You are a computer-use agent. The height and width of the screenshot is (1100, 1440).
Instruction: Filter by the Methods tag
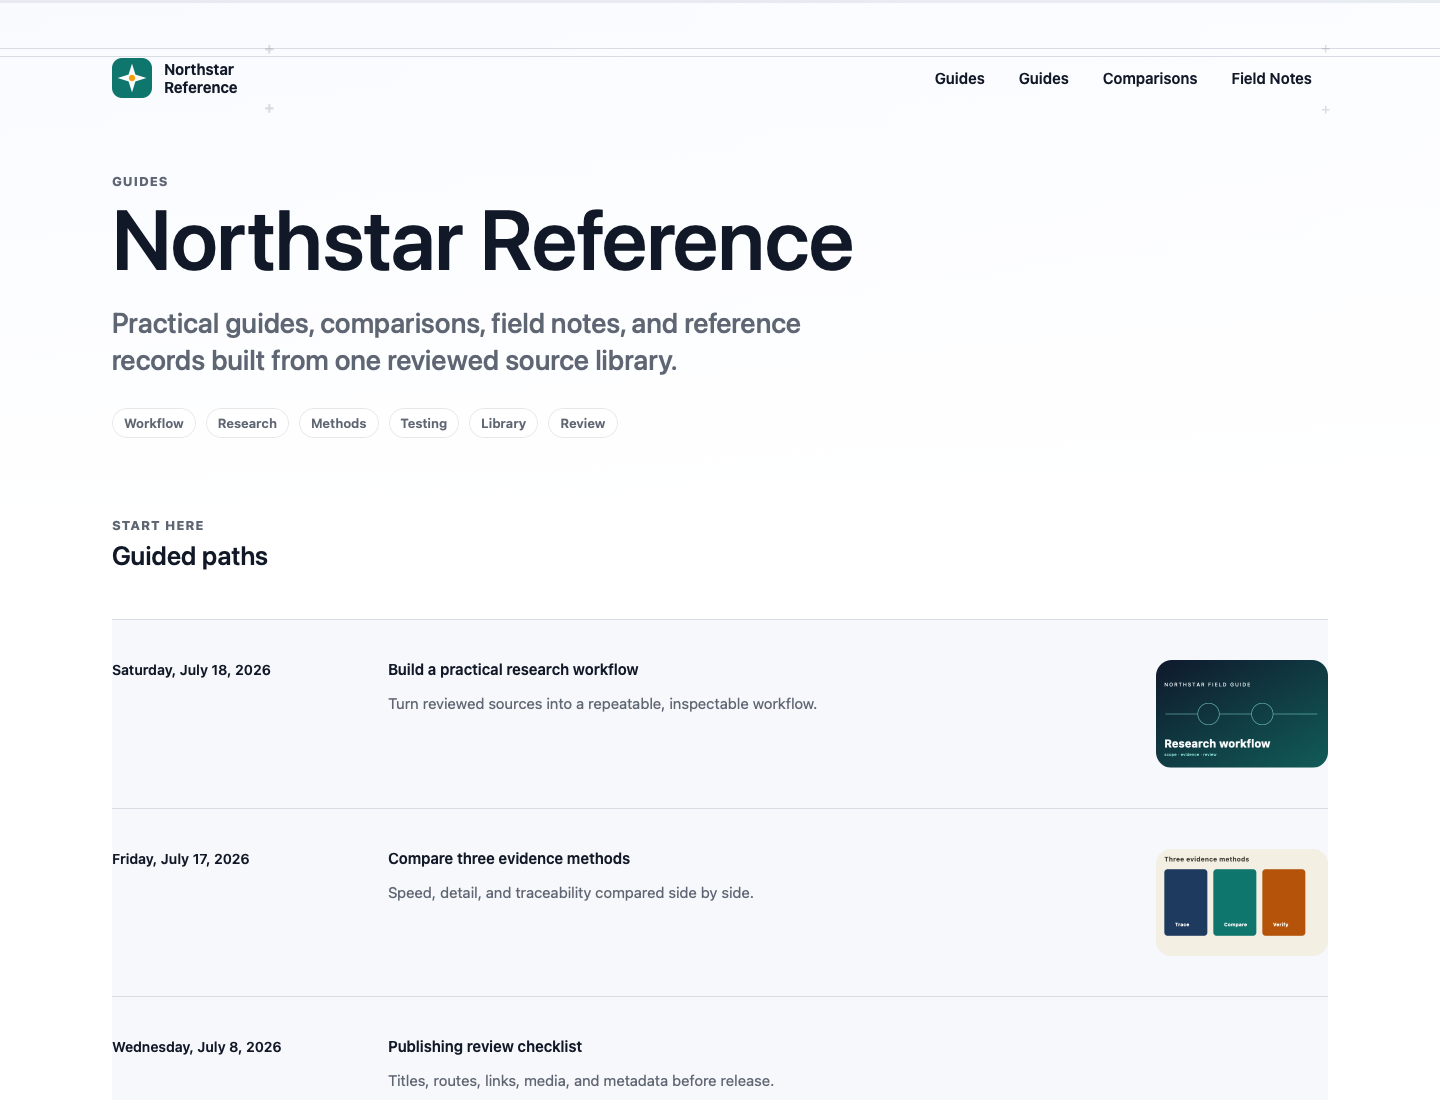click(x=339, y=423)
